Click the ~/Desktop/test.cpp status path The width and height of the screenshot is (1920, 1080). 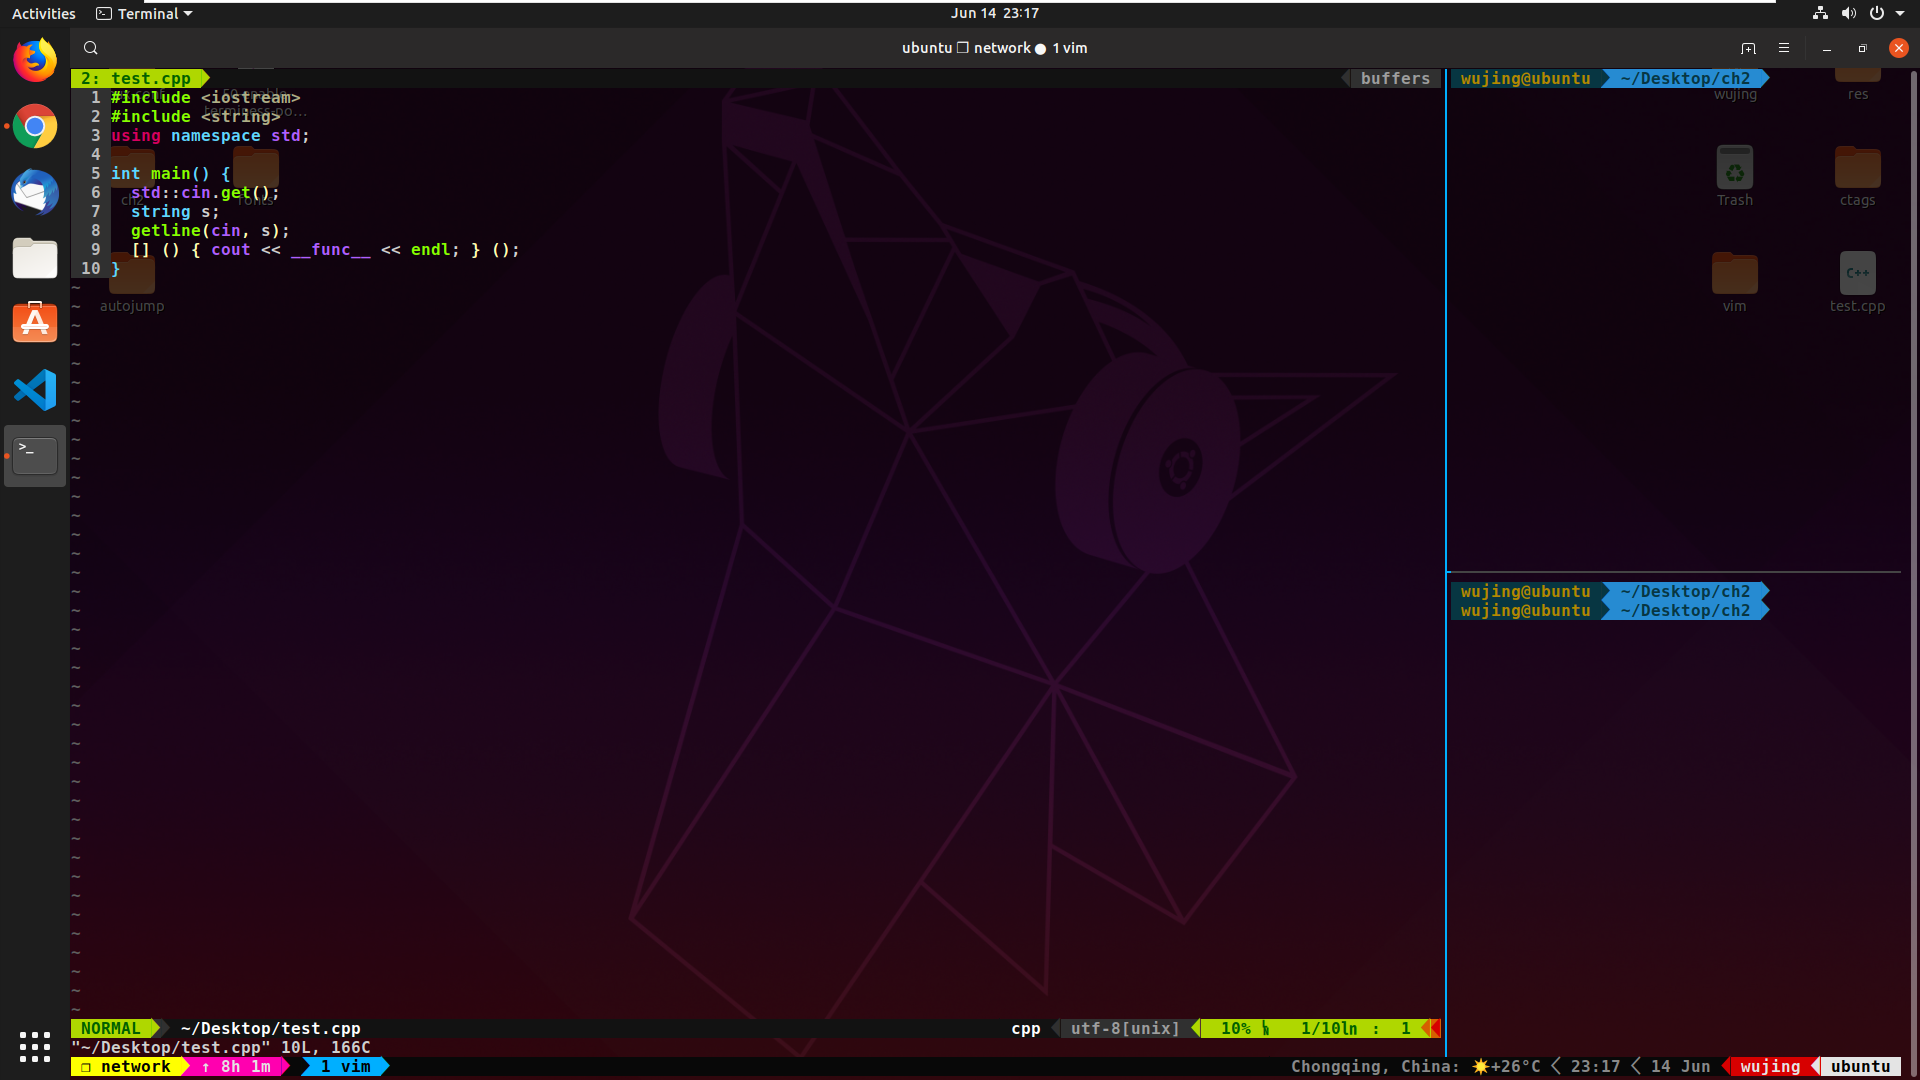tap(271, 1028)
